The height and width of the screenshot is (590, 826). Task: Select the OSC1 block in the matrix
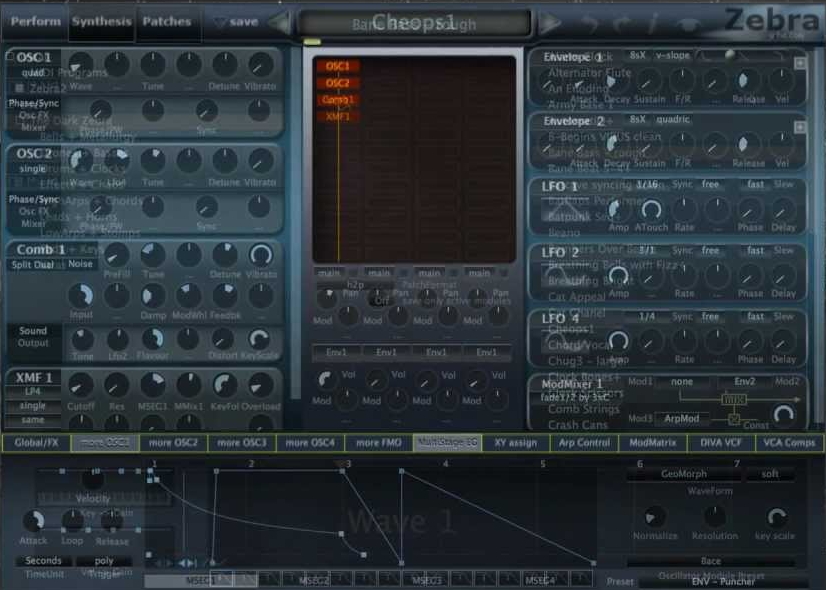coord(338,66)
